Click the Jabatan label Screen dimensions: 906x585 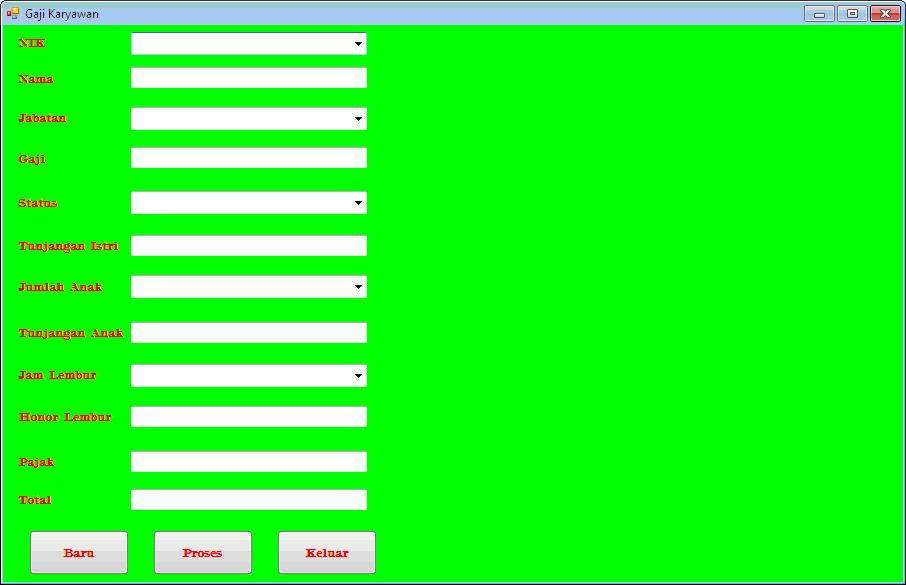point(42,119)
